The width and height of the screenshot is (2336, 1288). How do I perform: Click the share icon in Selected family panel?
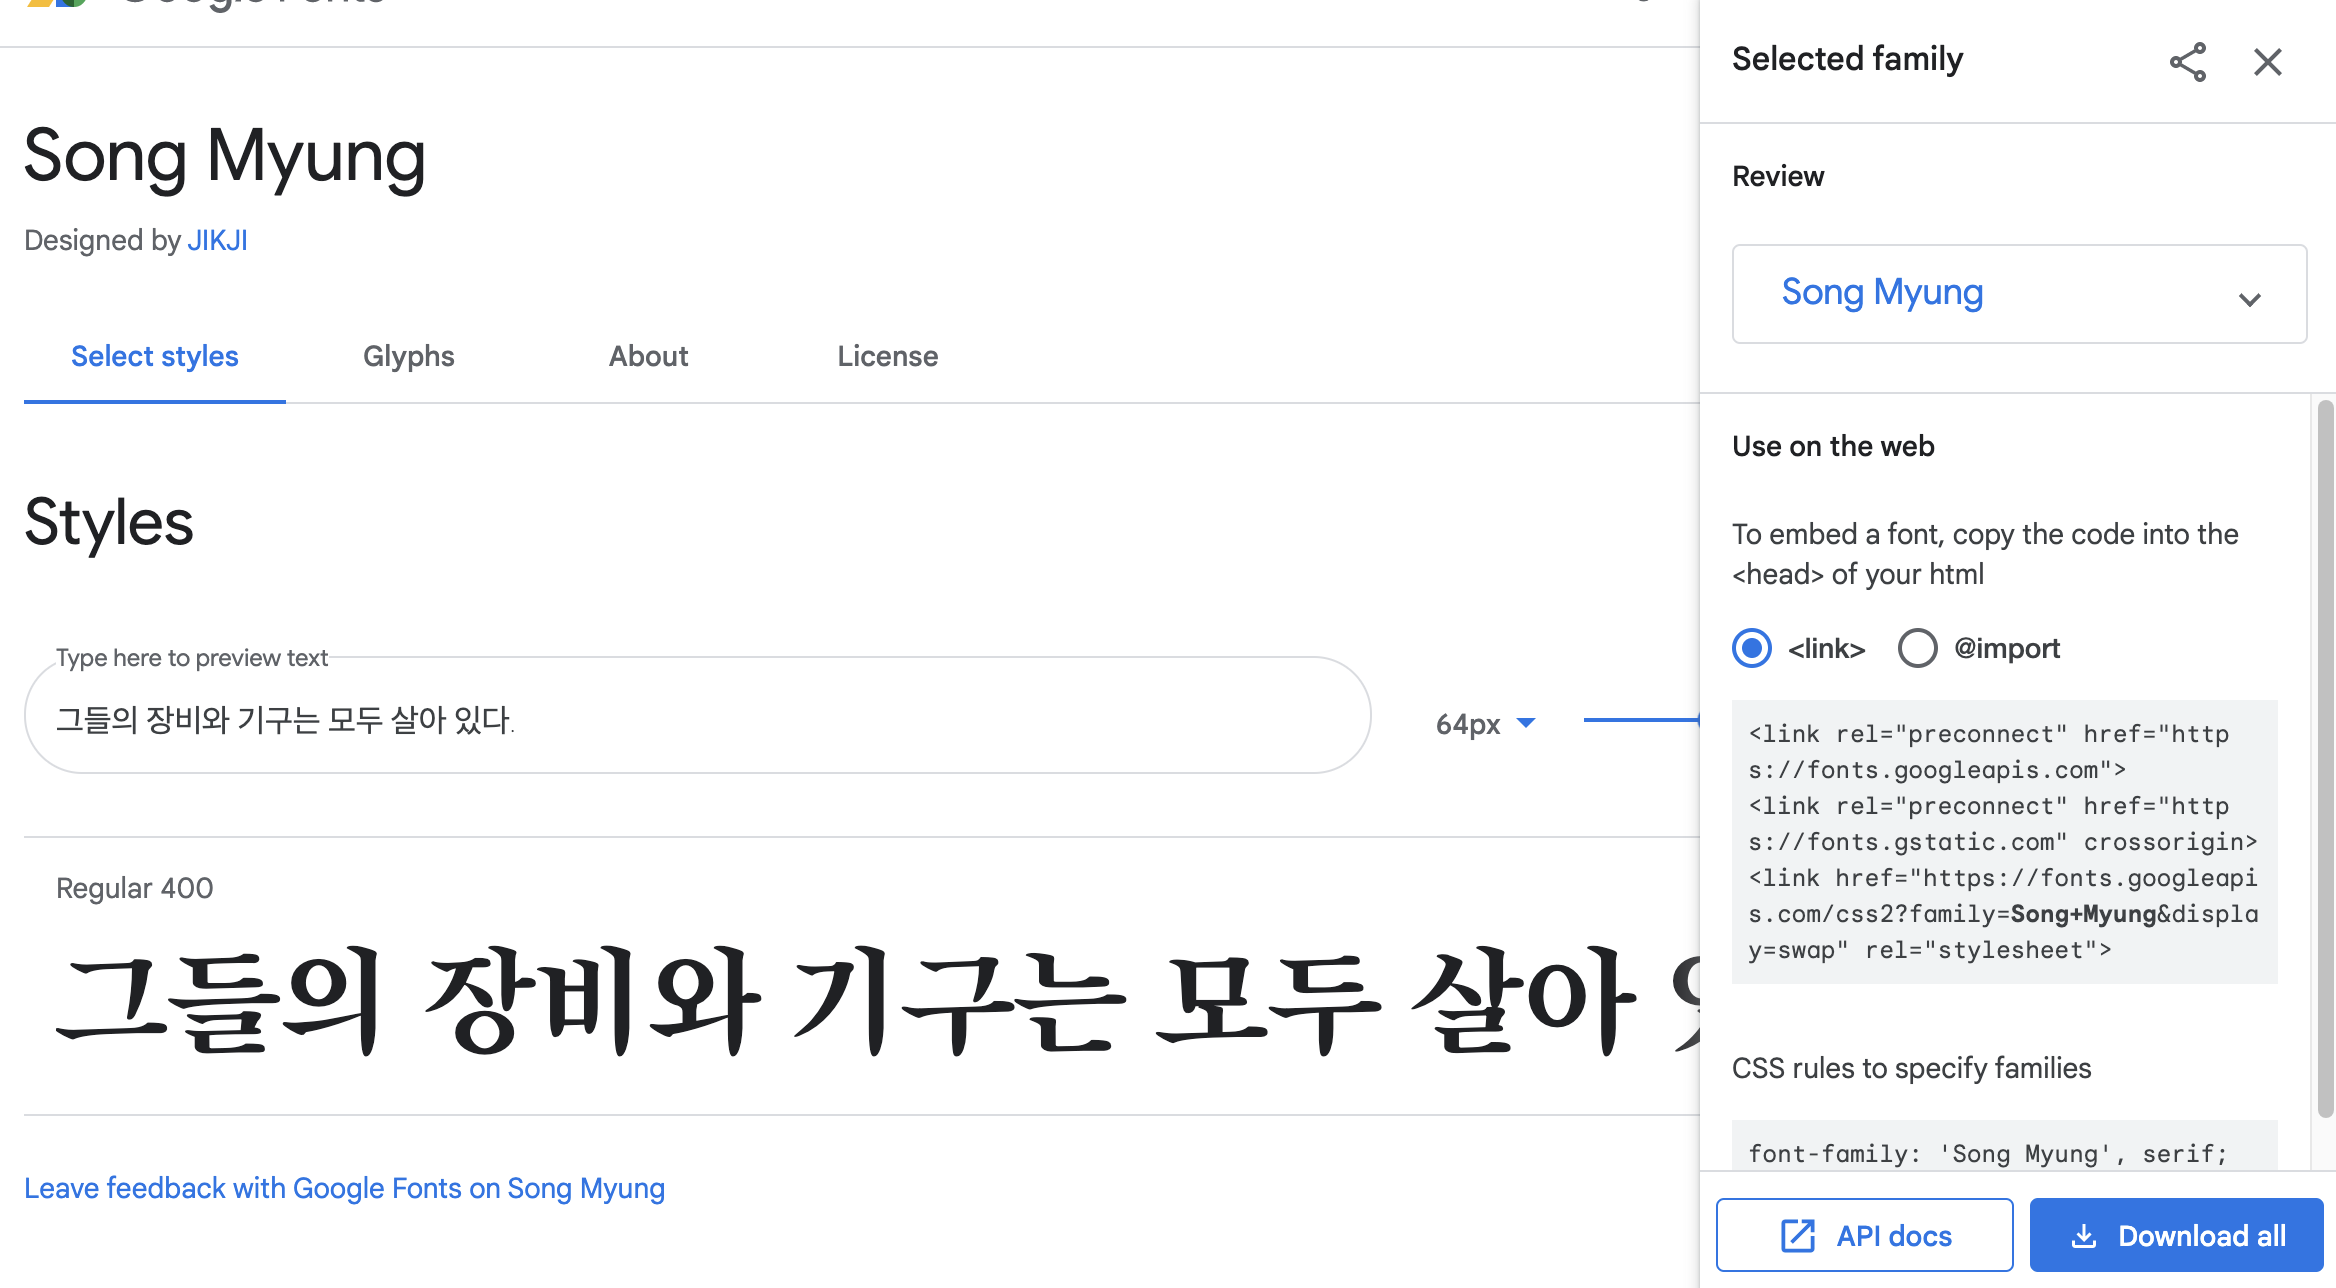pyautogui.click(x=2188, y=62)
